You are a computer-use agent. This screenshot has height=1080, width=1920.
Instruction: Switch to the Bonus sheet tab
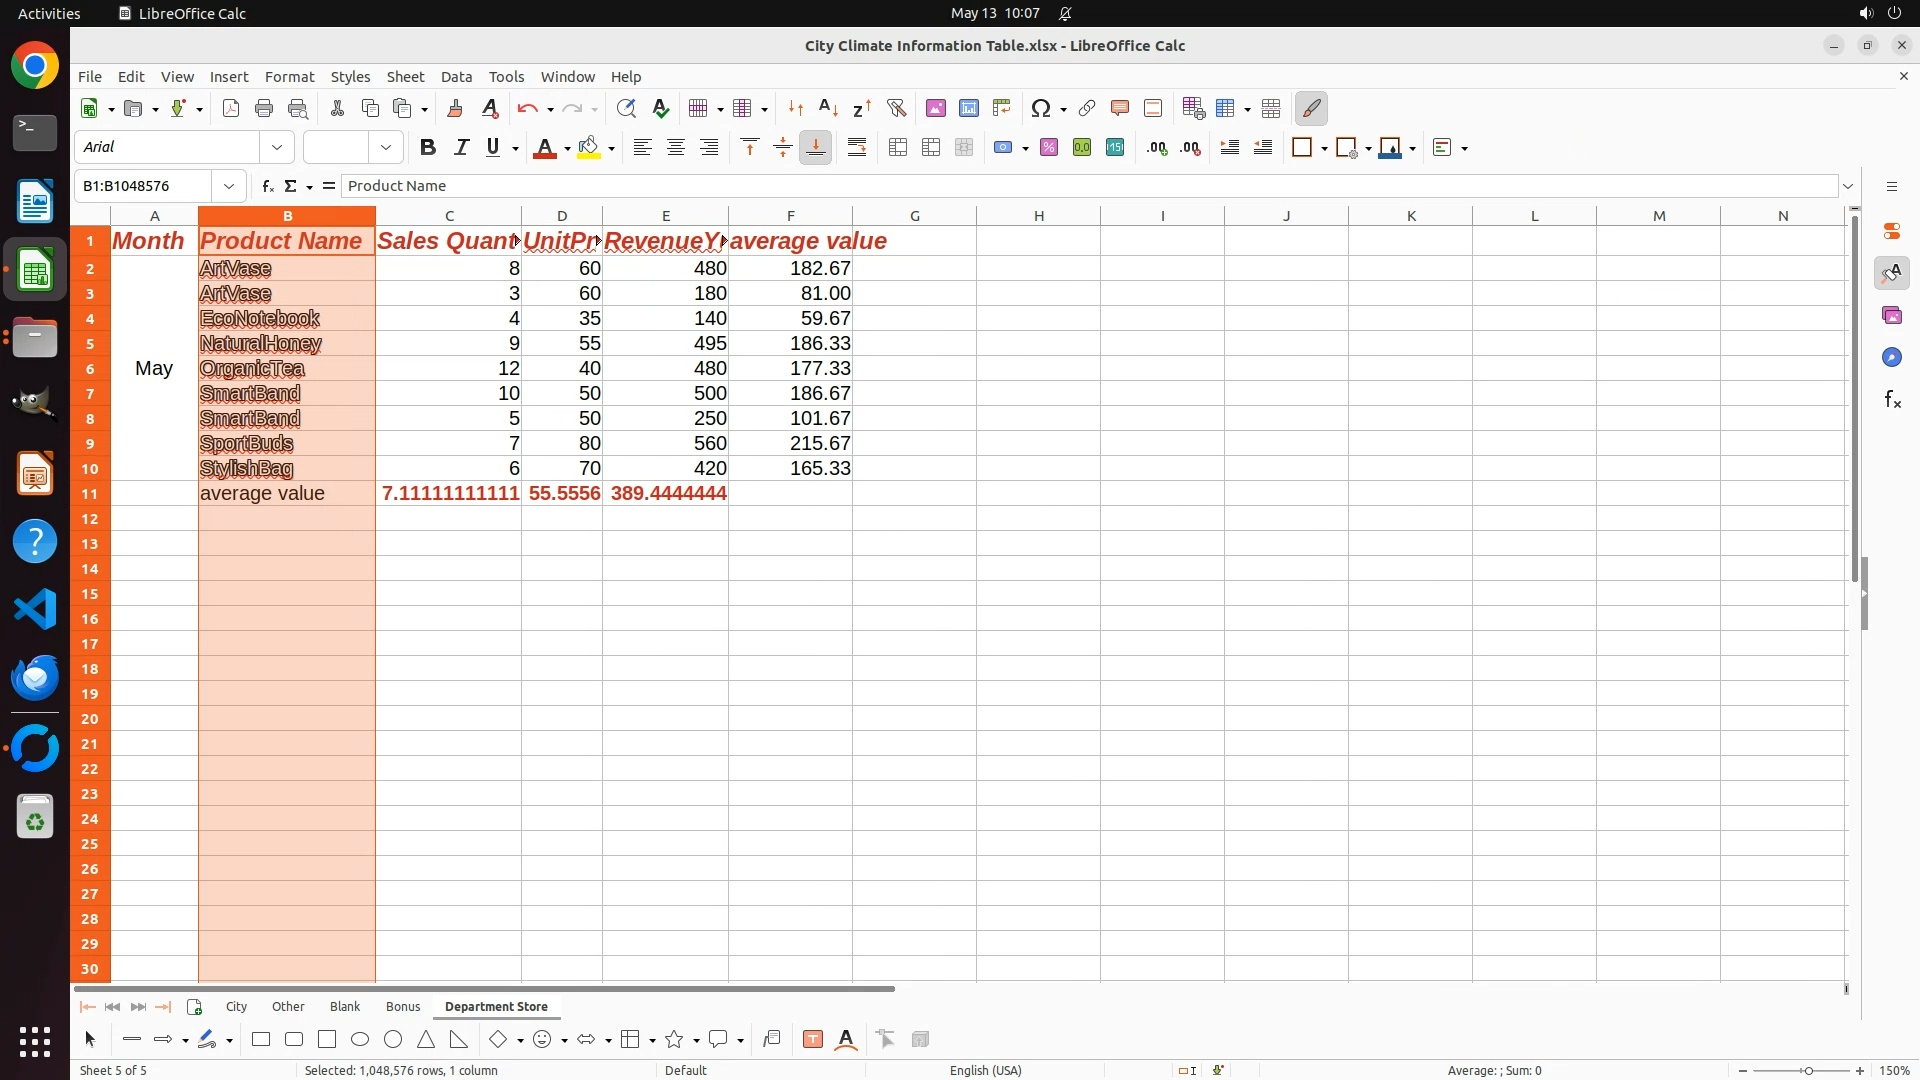point(403,1007)
